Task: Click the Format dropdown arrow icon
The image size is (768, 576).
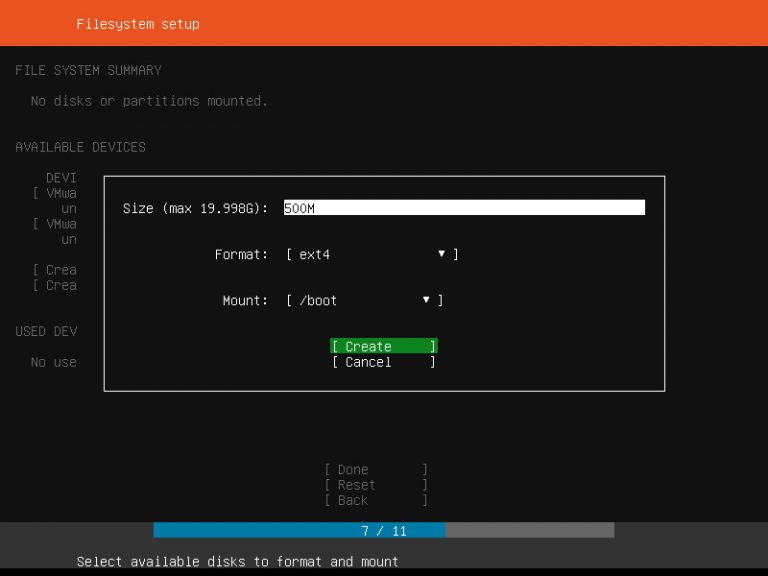Action: tap(441, 254)
